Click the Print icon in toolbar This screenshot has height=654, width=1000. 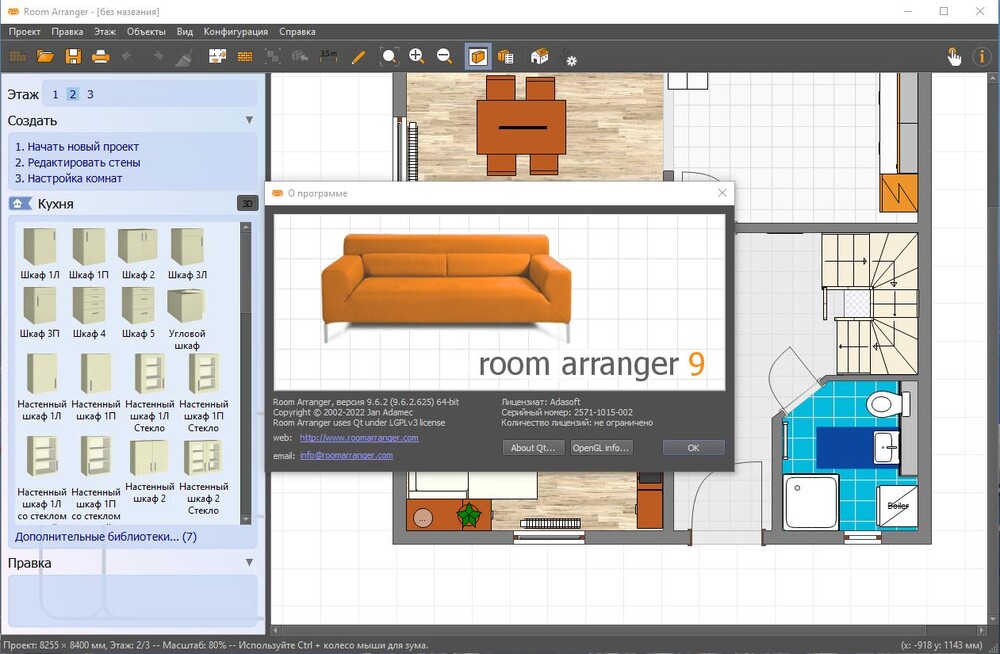[100, 57]
